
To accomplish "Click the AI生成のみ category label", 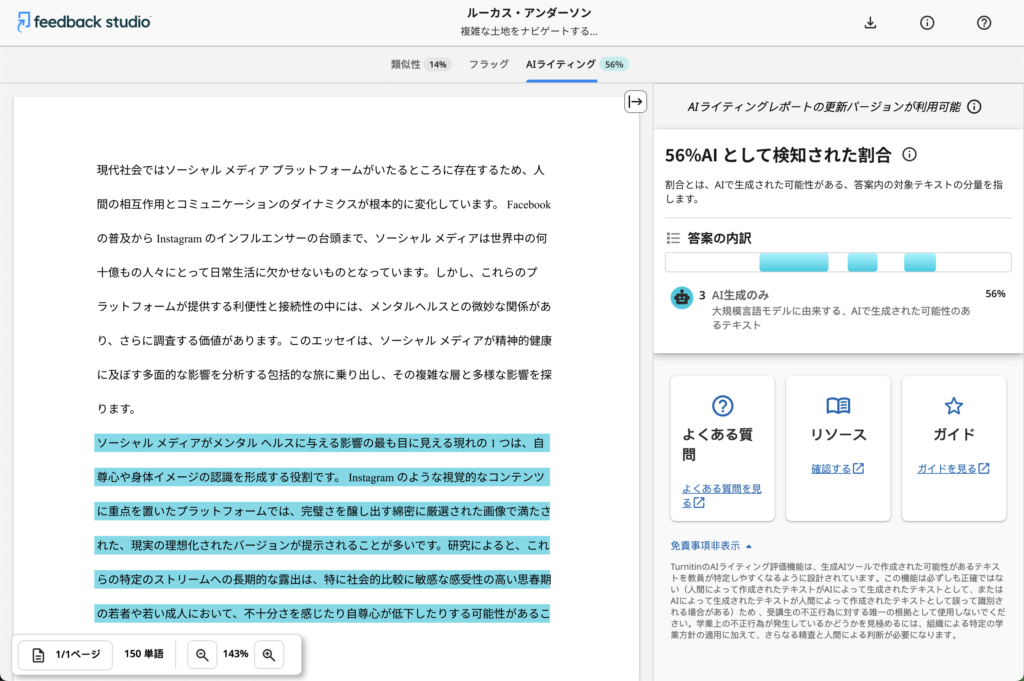I will point(740,295).
